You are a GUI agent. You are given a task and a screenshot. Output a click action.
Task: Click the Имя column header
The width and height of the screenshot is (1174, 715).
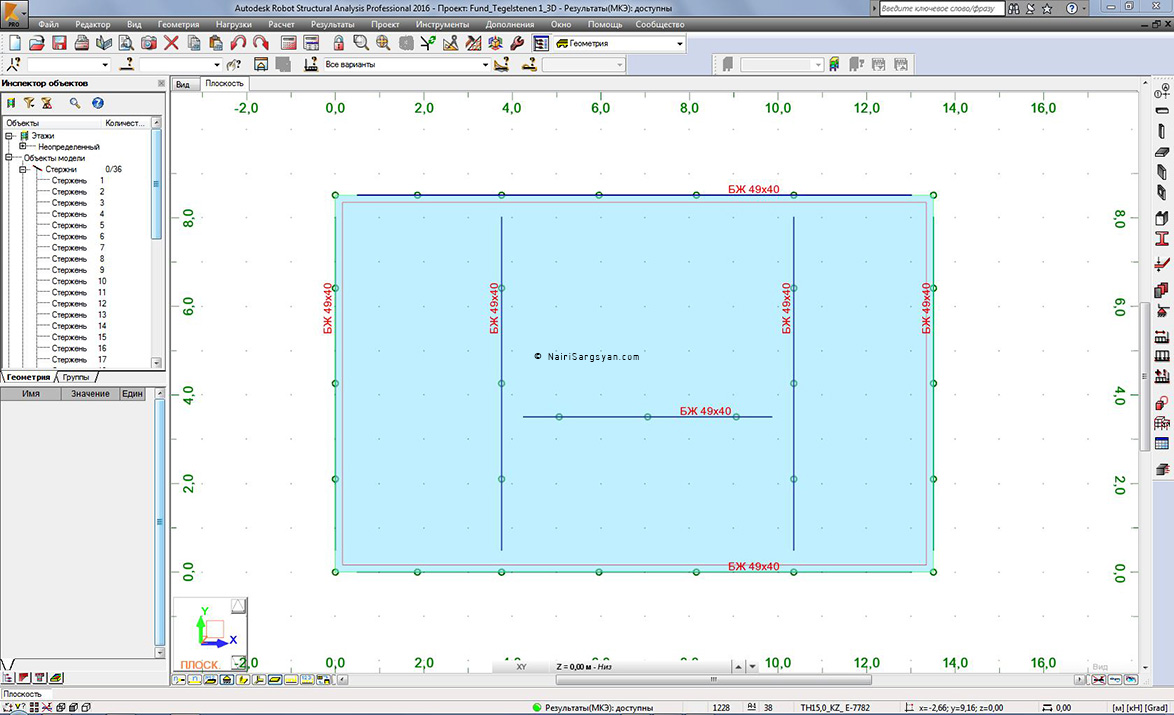click(31, 394)
